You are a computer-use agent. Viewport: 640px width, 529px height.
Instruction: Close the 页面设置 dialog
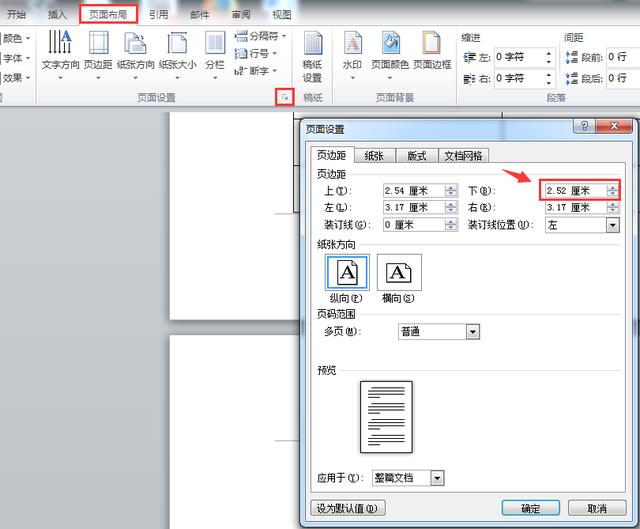tap(614, 126)
